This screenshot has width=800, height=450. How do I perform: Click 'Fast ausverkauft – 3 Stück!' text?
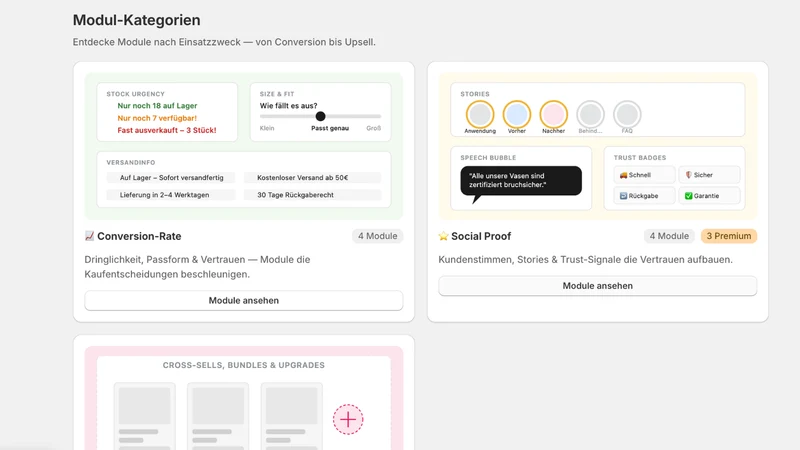pyautogui.click(x=167, y=130)
